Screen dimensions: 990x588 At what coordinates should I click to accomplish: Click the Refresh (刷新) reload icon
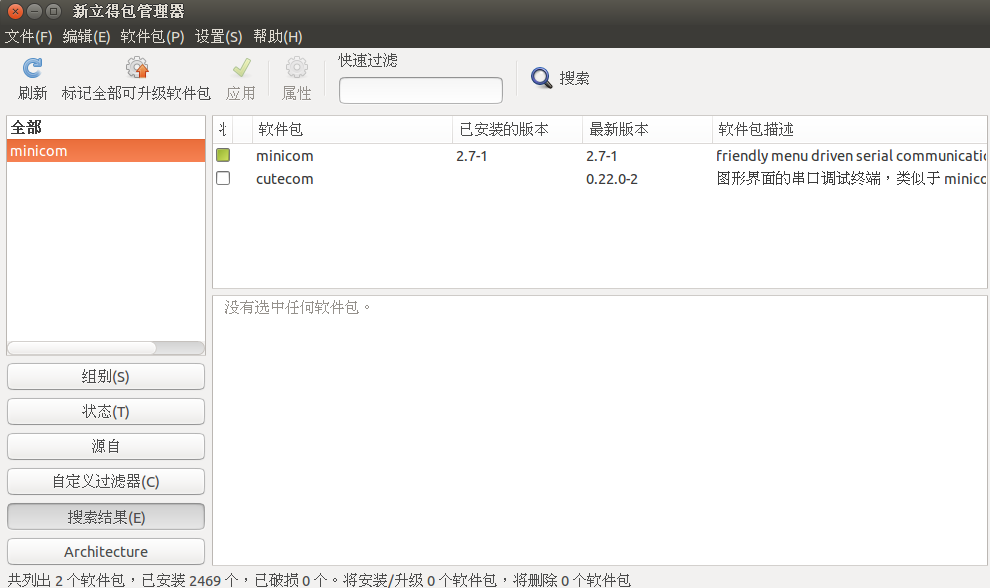tap(32, 68)
